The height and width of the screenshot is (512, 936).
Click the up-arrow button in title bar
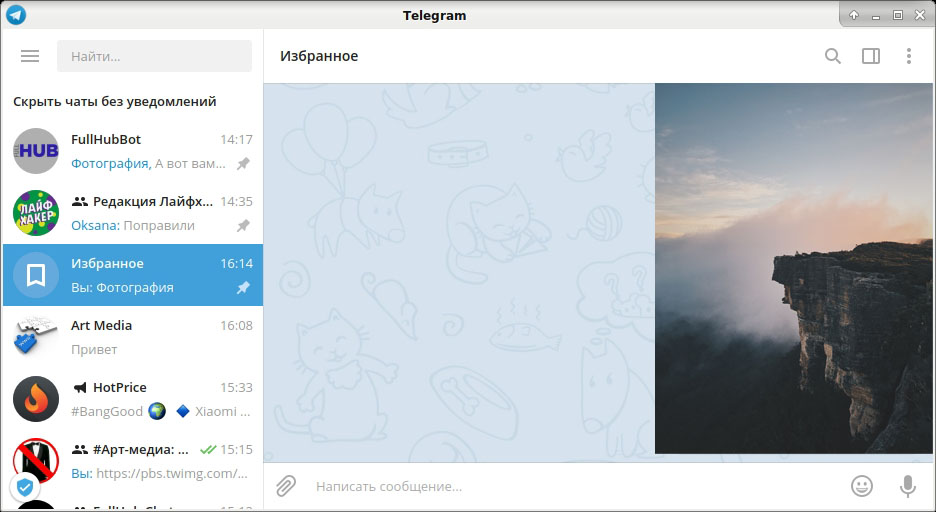854,16
